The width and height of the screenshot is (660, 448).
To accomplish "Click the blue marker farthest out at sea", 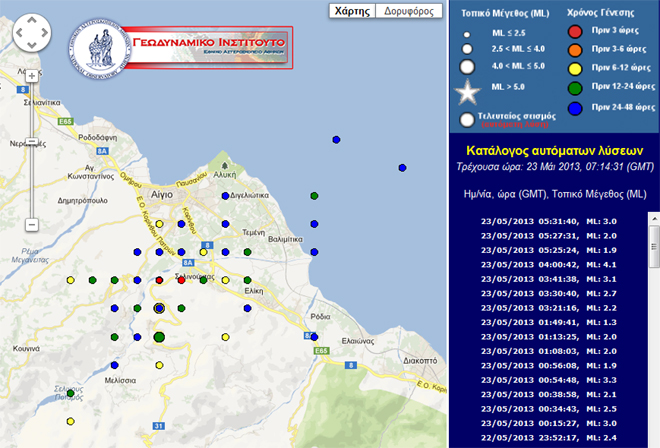I will pyautogui.click(x=402, y=167).
